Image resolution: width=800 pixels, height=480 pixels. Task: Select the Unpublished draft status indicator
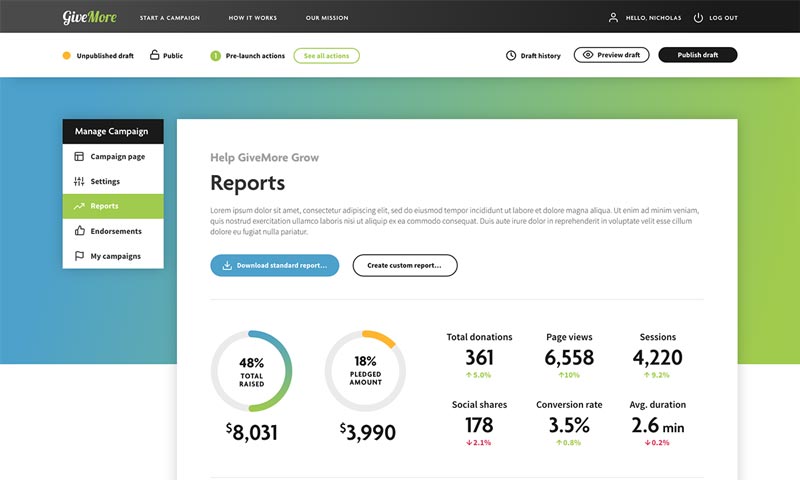pyautogui.click(x=66, y=56)
